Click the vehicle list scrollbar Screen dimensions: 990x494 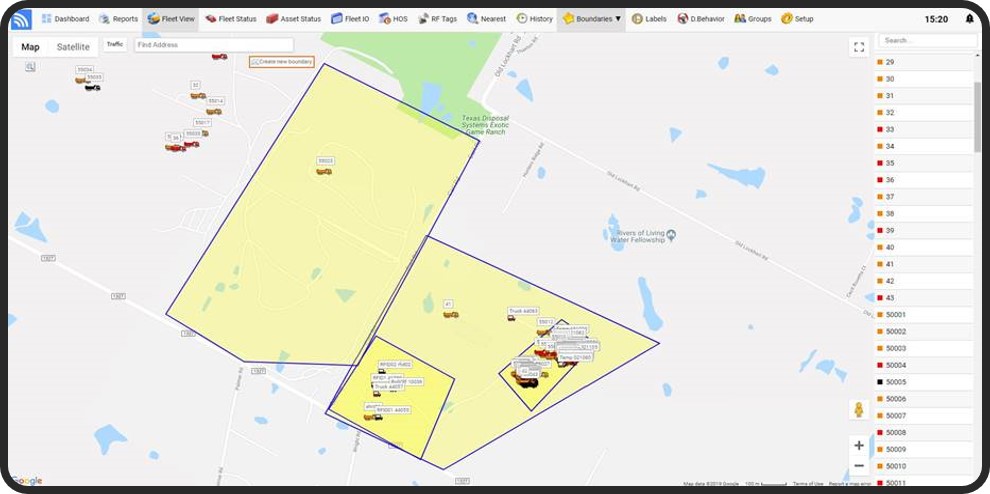click(978, 117)
